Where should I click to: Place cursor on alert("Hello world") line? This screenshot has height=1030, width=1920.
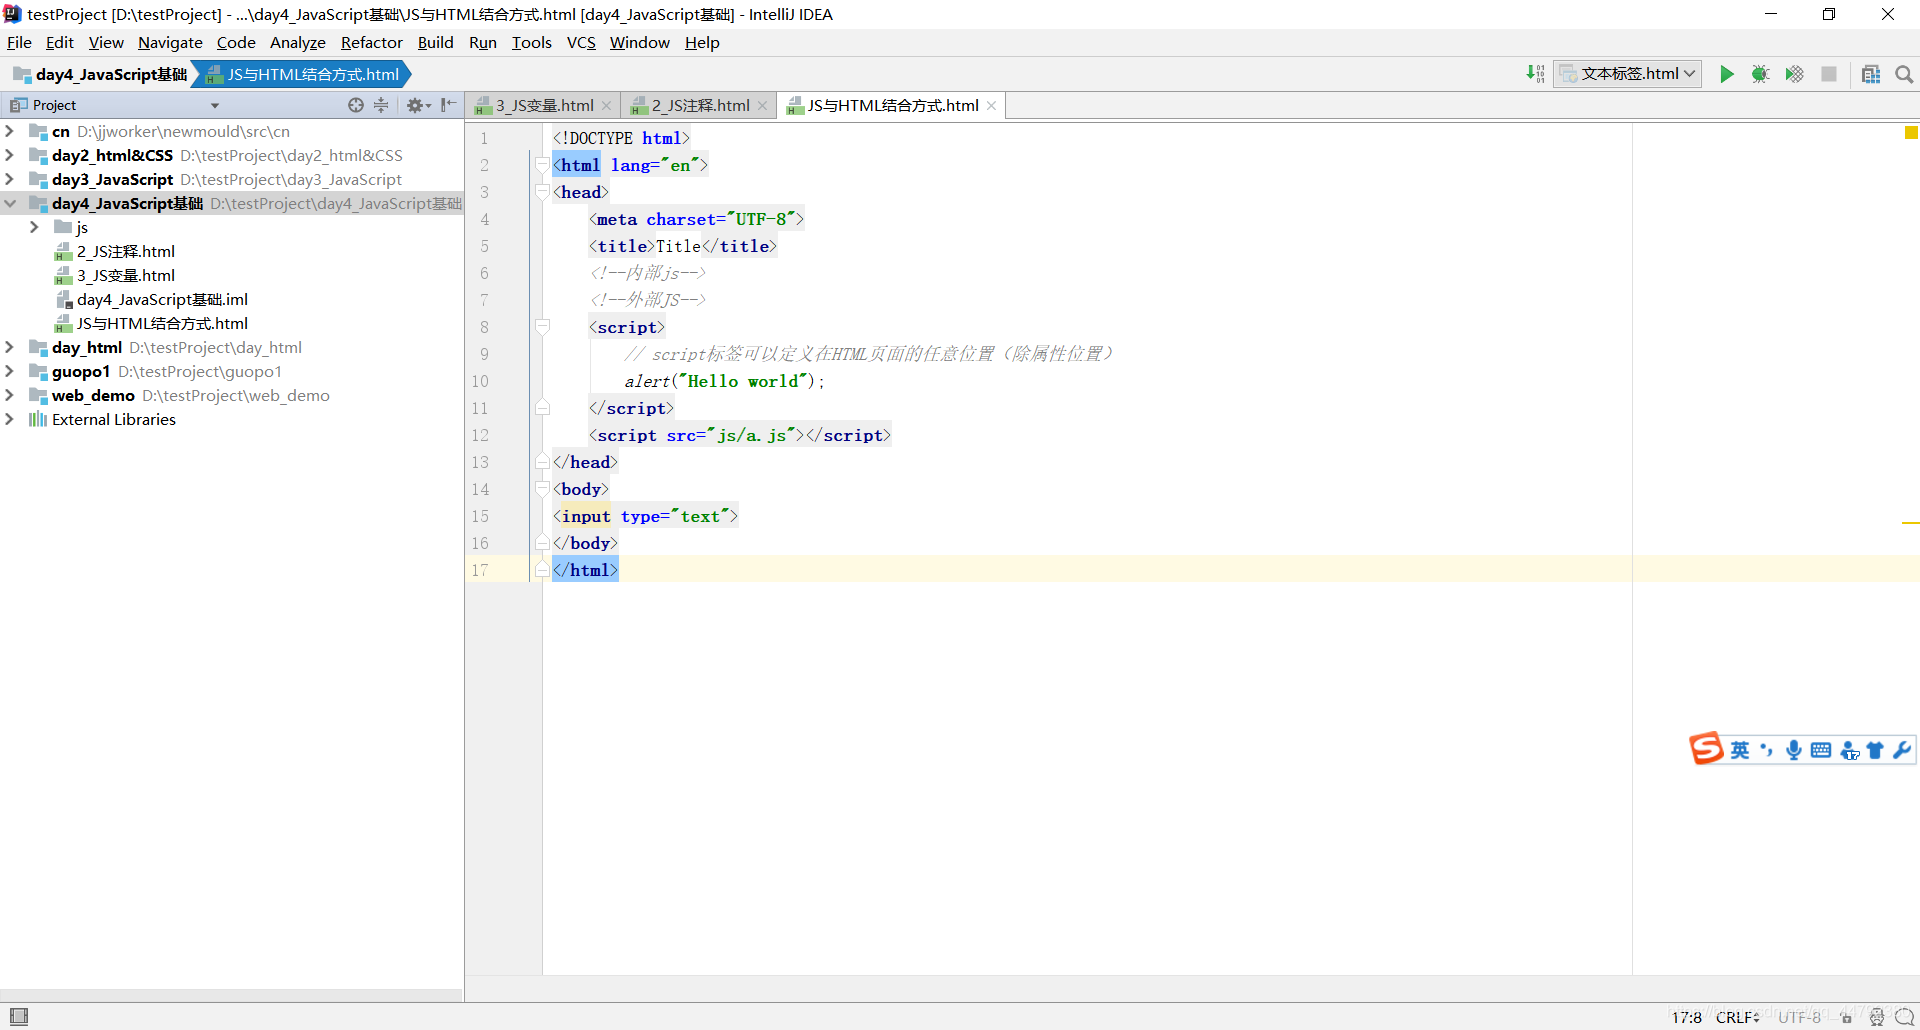(x=723, y=381)
